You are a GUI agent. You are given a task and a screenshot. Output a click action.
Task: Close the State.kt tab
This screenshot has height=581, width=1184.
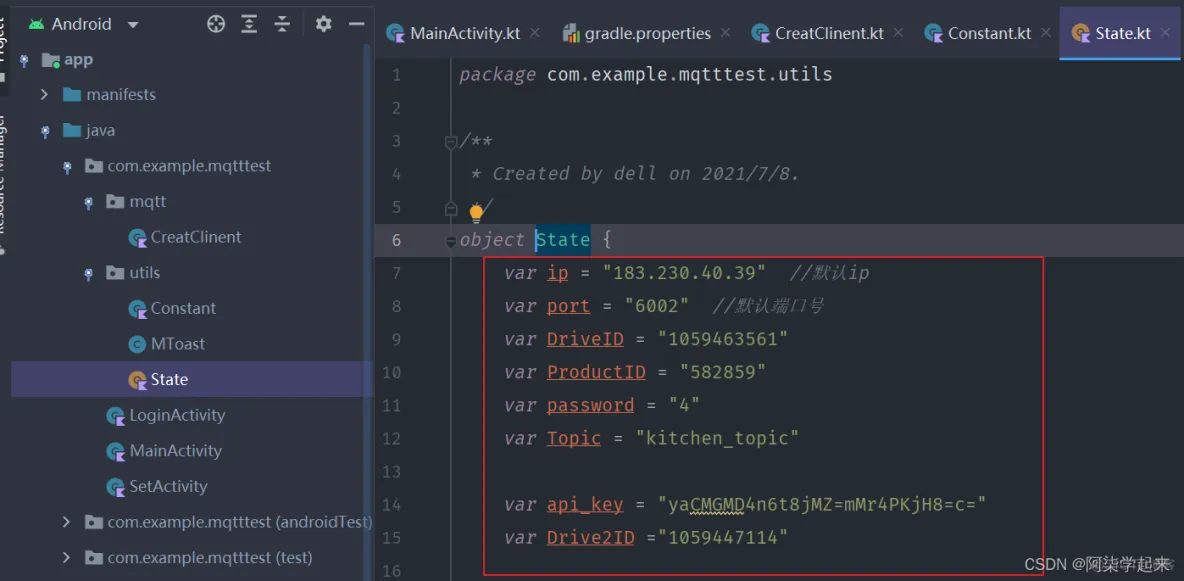1165,33
